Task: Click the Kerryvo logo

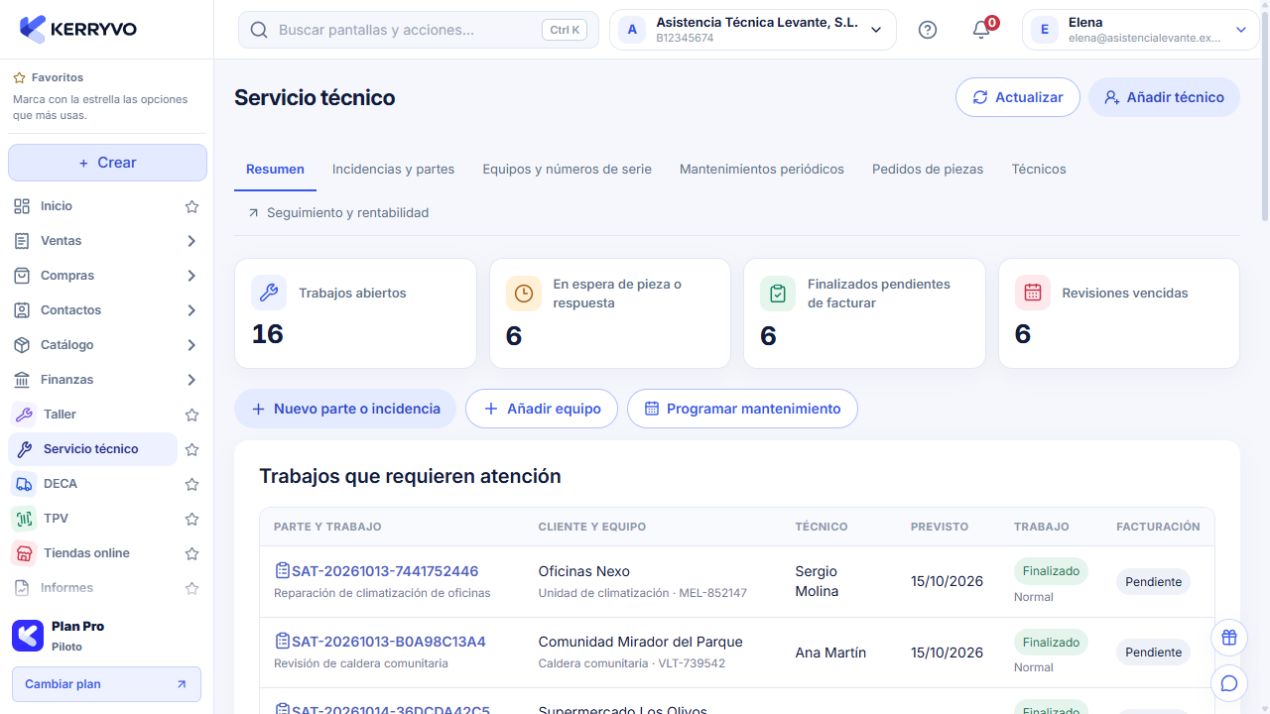Action: pyautogui.click(x=78, y=29)
